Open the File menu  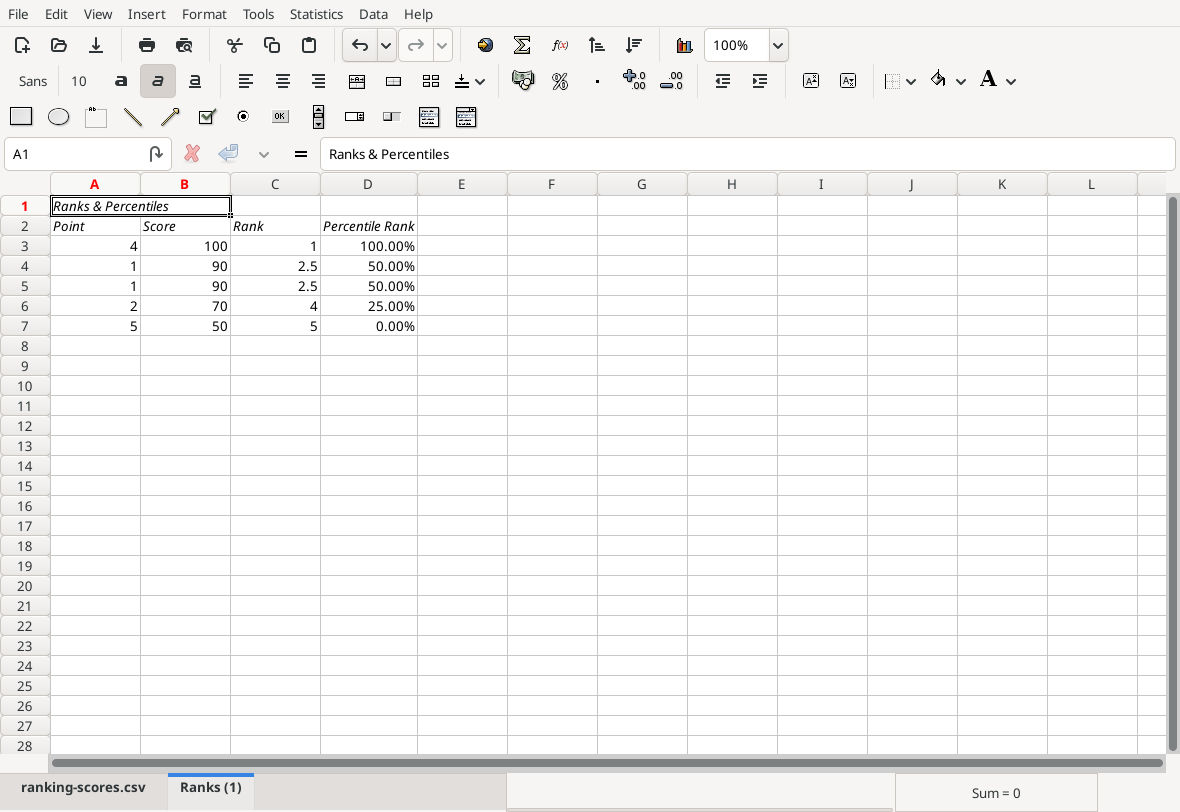[18, 14]
